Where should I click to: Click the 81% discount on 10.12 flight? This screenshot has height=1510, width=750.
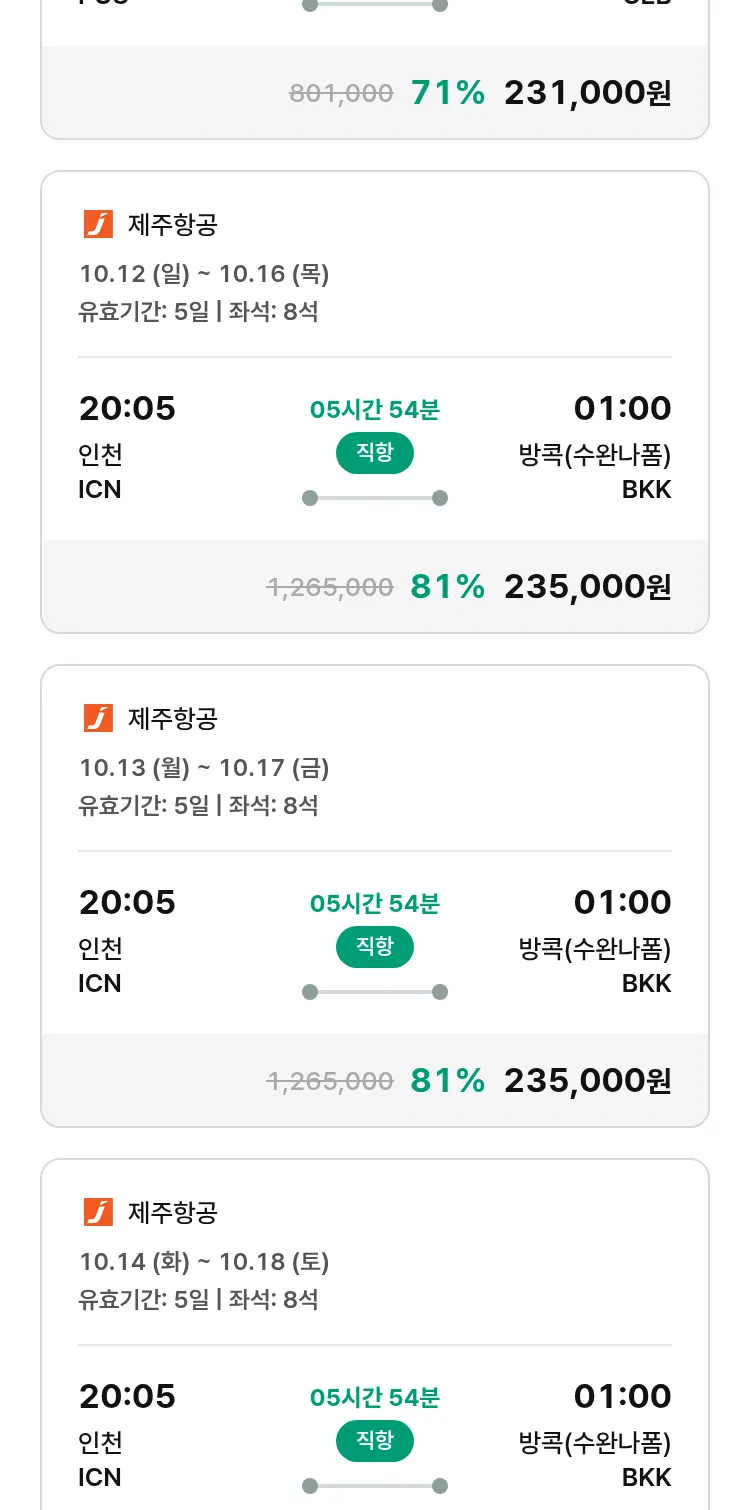click(x=447, y=587)
